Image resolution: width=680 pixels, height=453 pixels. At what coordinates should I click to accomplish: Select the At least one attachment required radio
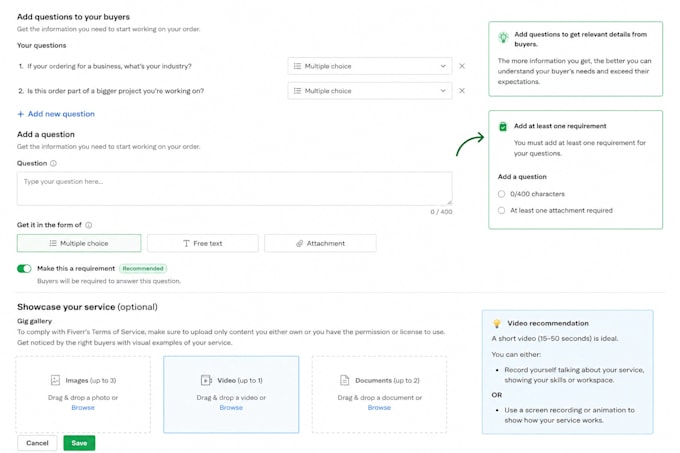501,210
